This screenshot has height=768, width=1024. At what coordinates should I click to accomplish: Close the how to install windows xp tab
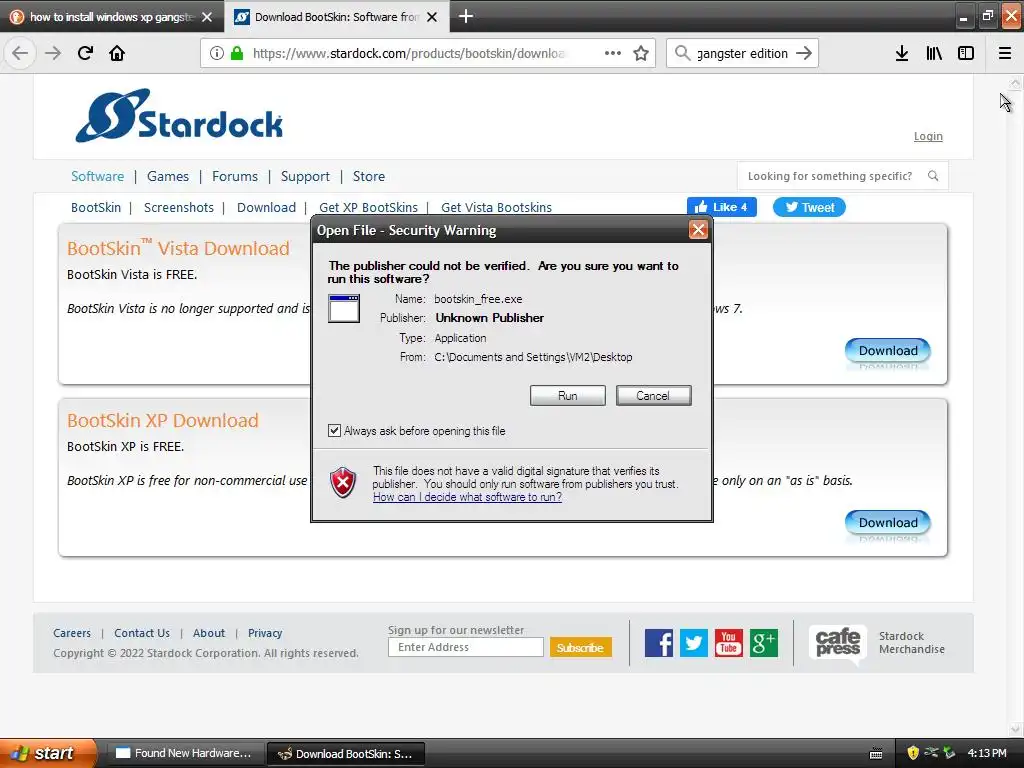(x=207, y=17)
